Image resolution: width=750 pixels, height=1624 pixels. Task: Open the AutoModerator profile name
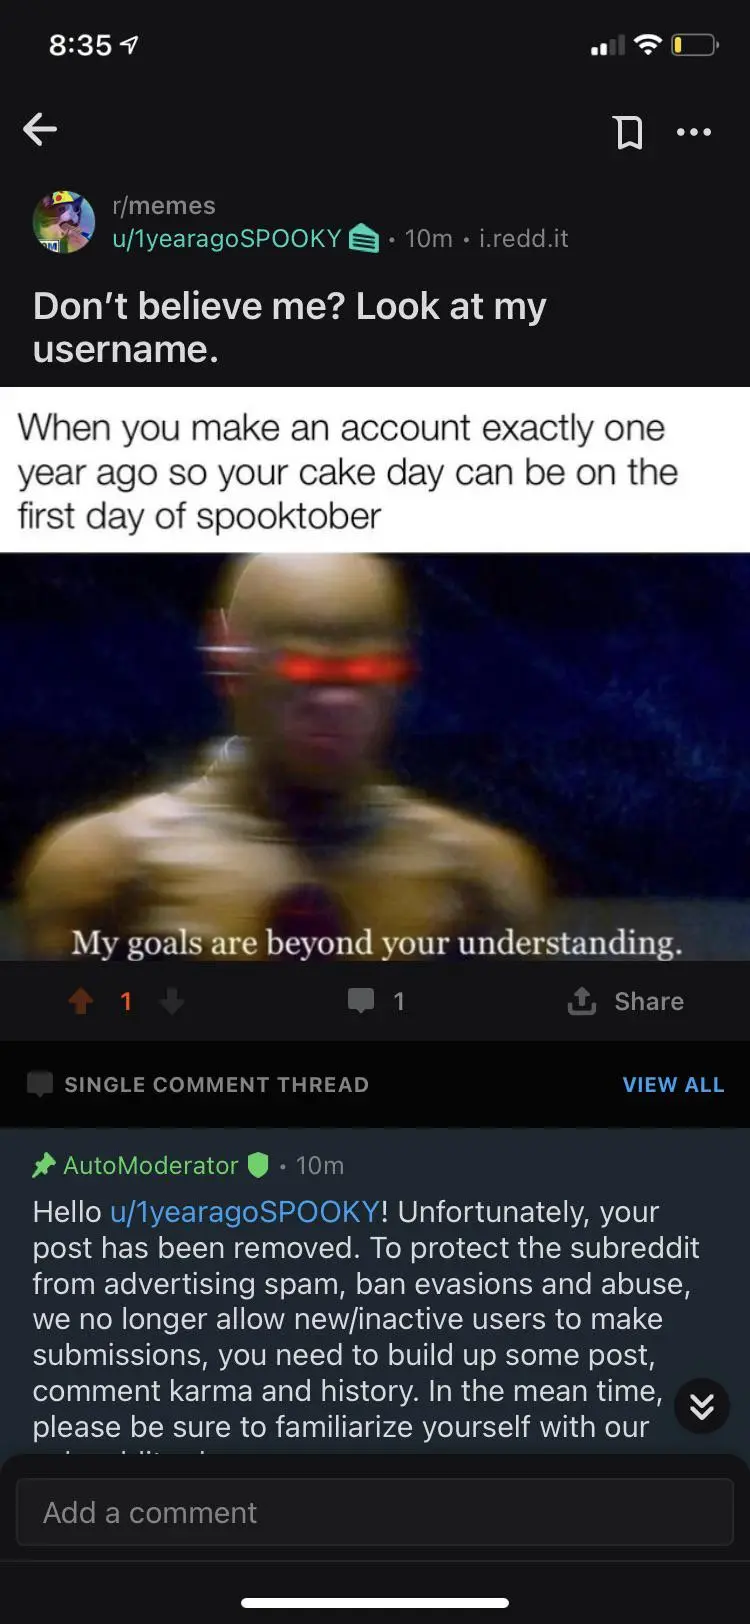pos(151,1166)
